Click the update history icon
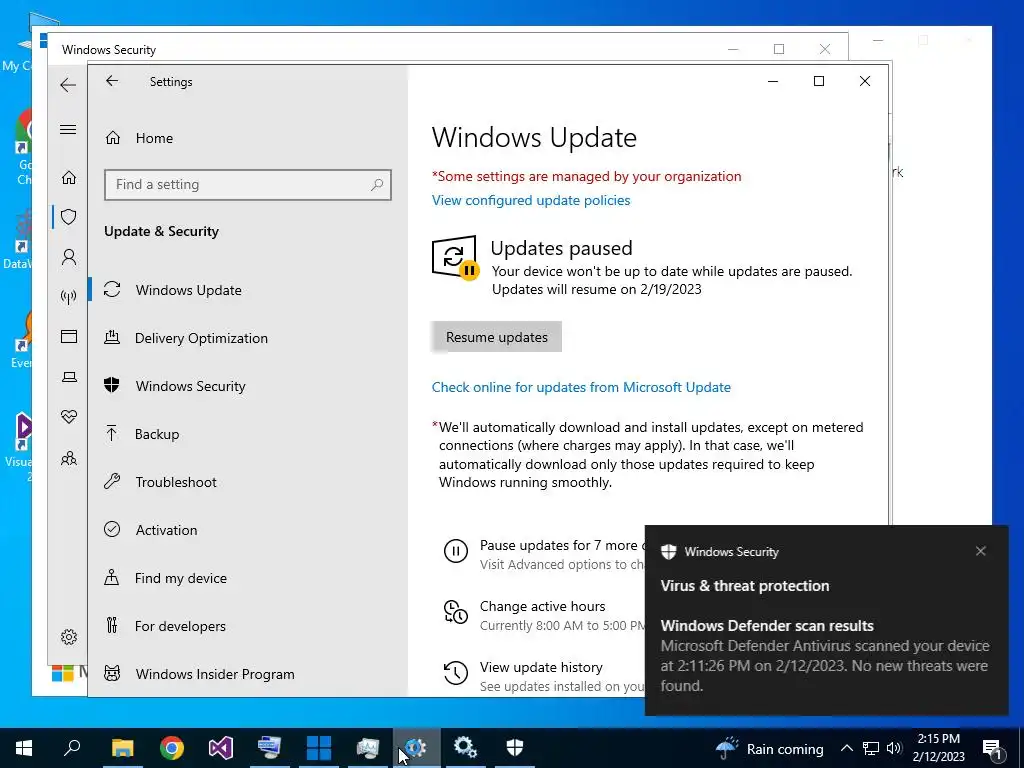1024x768 pixels. pos(456,673)
